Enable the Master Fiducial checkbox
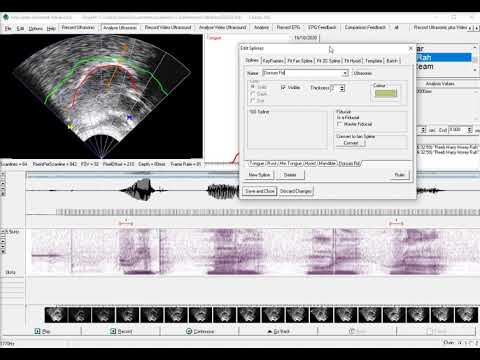The image size is (480, 360). [340, 124]
